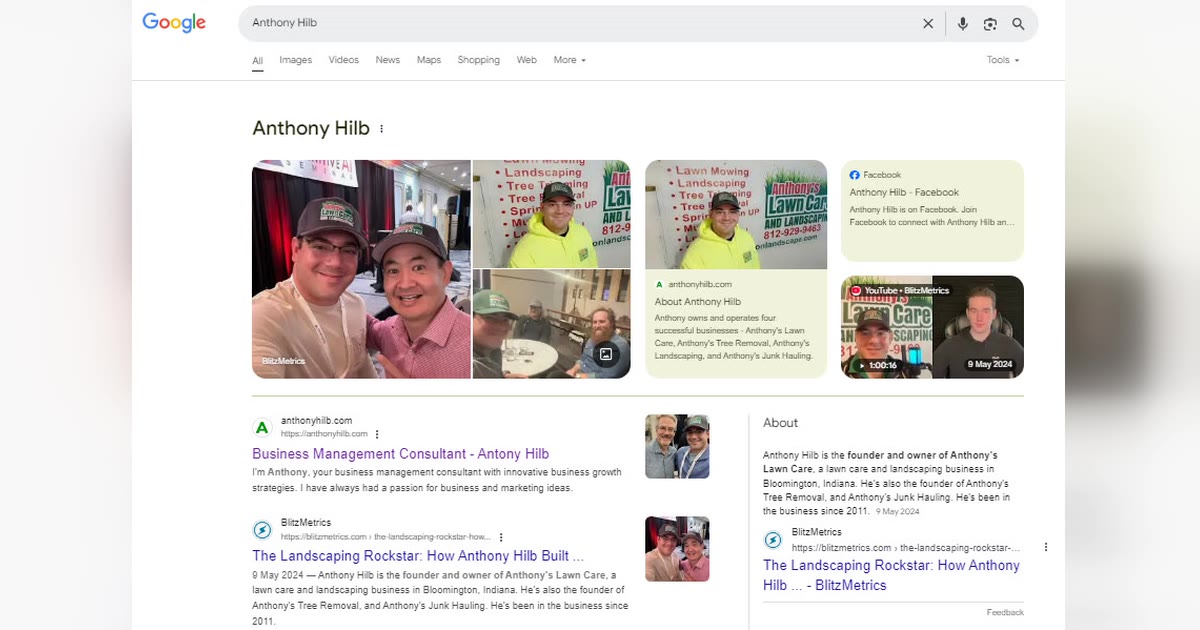The image size is (1200, 630).
Task: Switch to the Maps tab
Action: pos(429,60)
